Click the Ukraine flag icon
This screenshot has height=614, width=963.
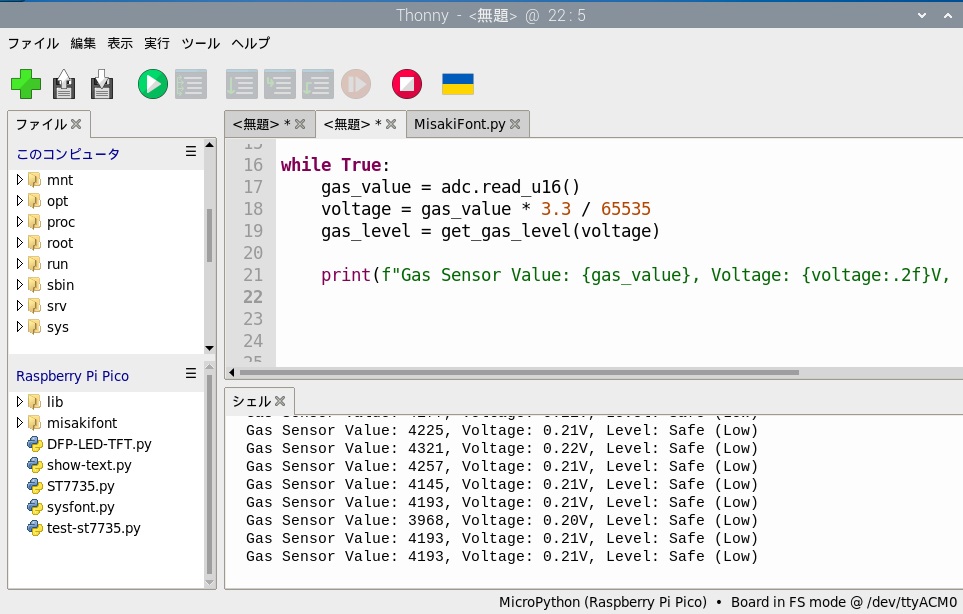(x=458, y=84)
